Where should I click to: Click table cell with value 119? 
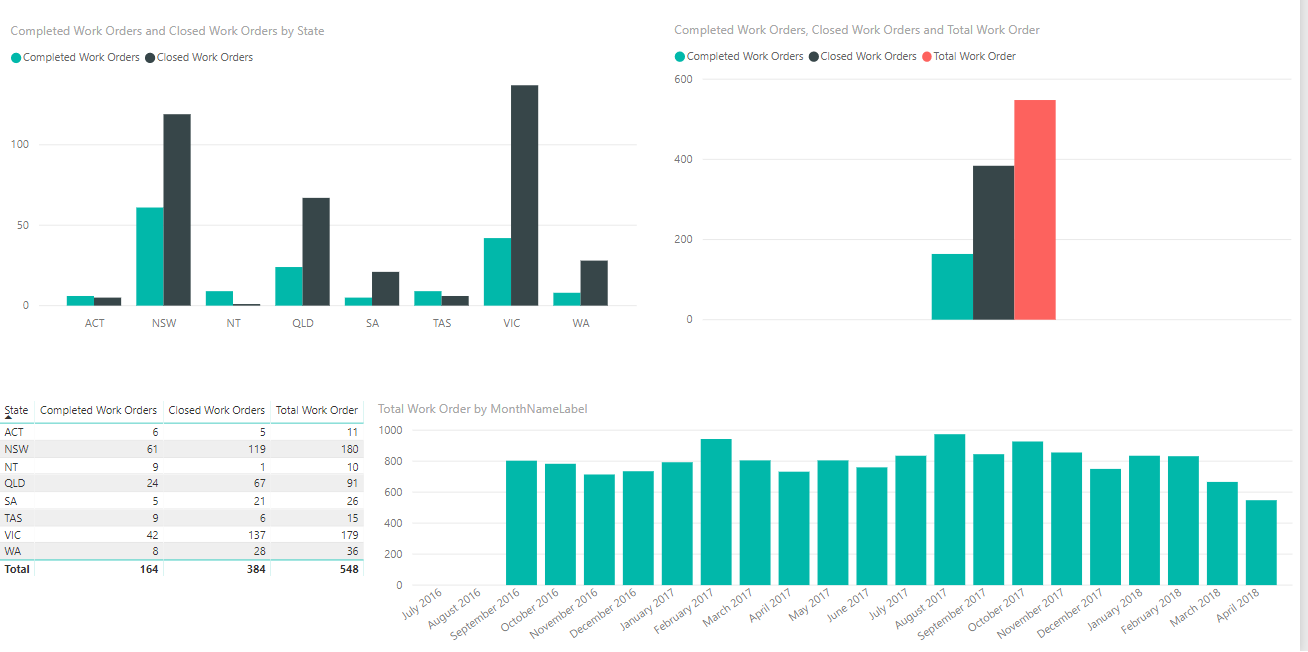256,449
